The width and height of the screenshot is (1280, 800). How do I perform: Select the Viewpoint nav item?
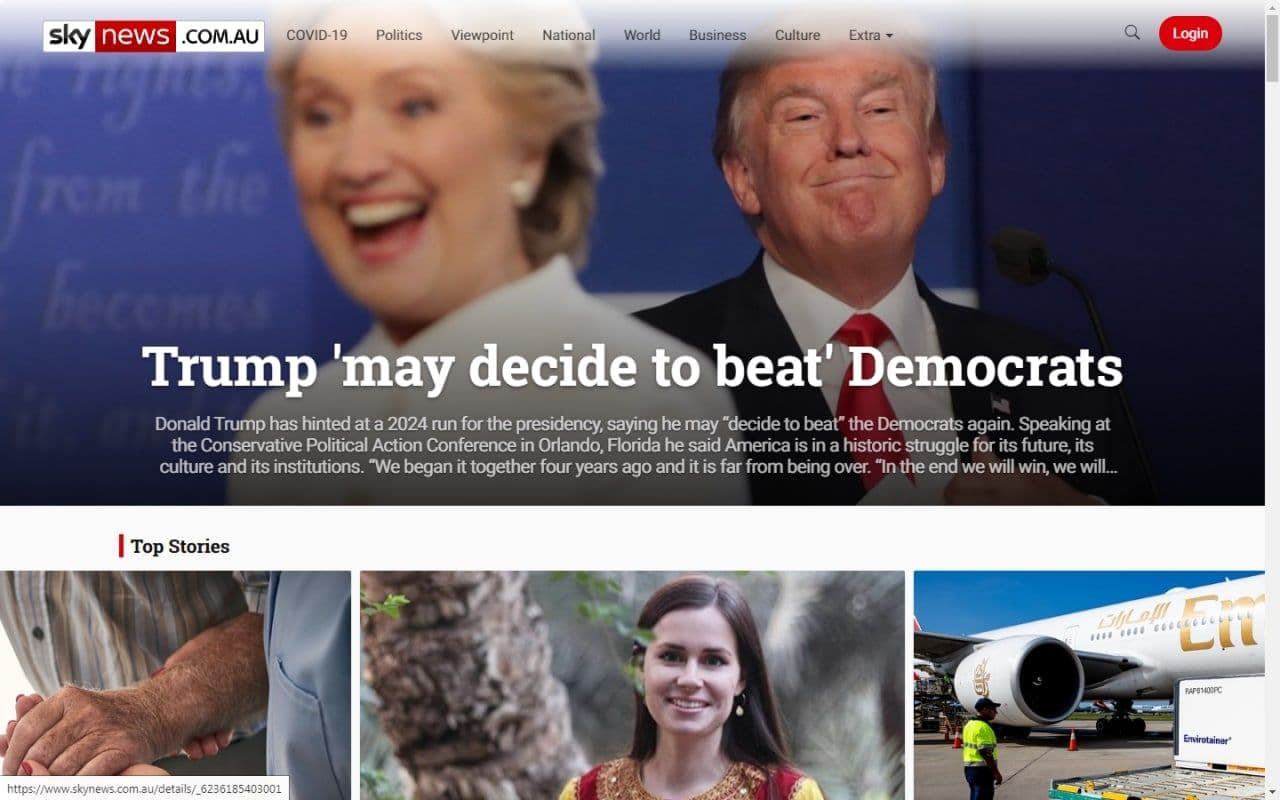(482, 35)
